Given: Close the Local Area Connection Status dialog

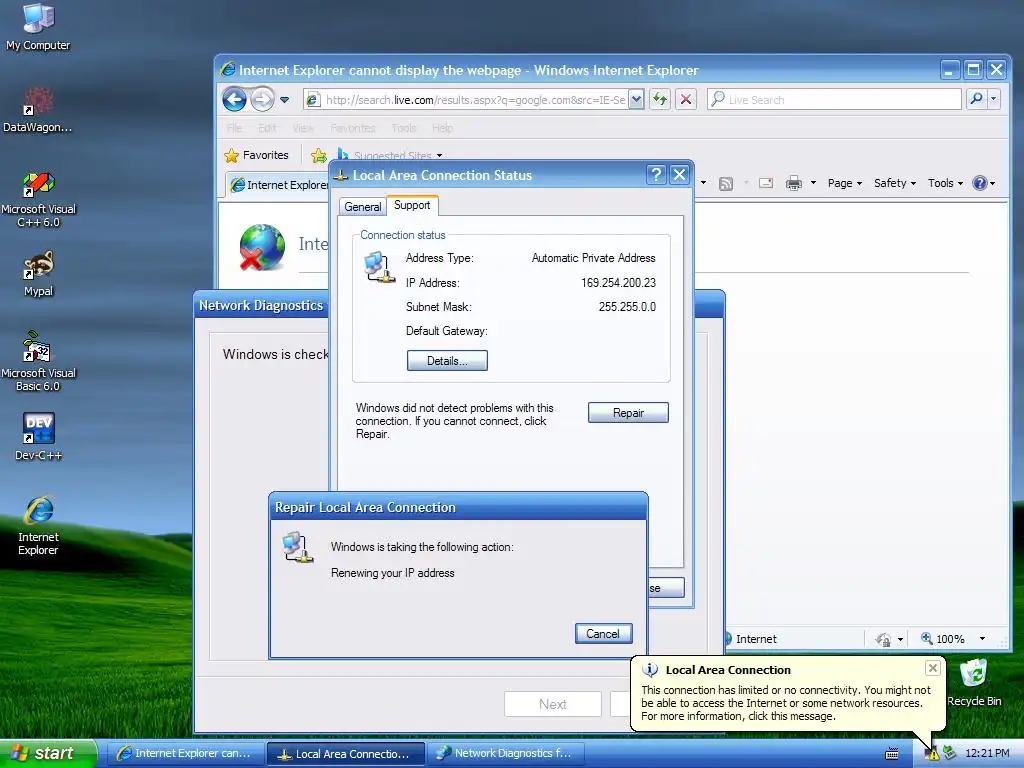Looking at the screenshot, I should click(x=679, y=174).
